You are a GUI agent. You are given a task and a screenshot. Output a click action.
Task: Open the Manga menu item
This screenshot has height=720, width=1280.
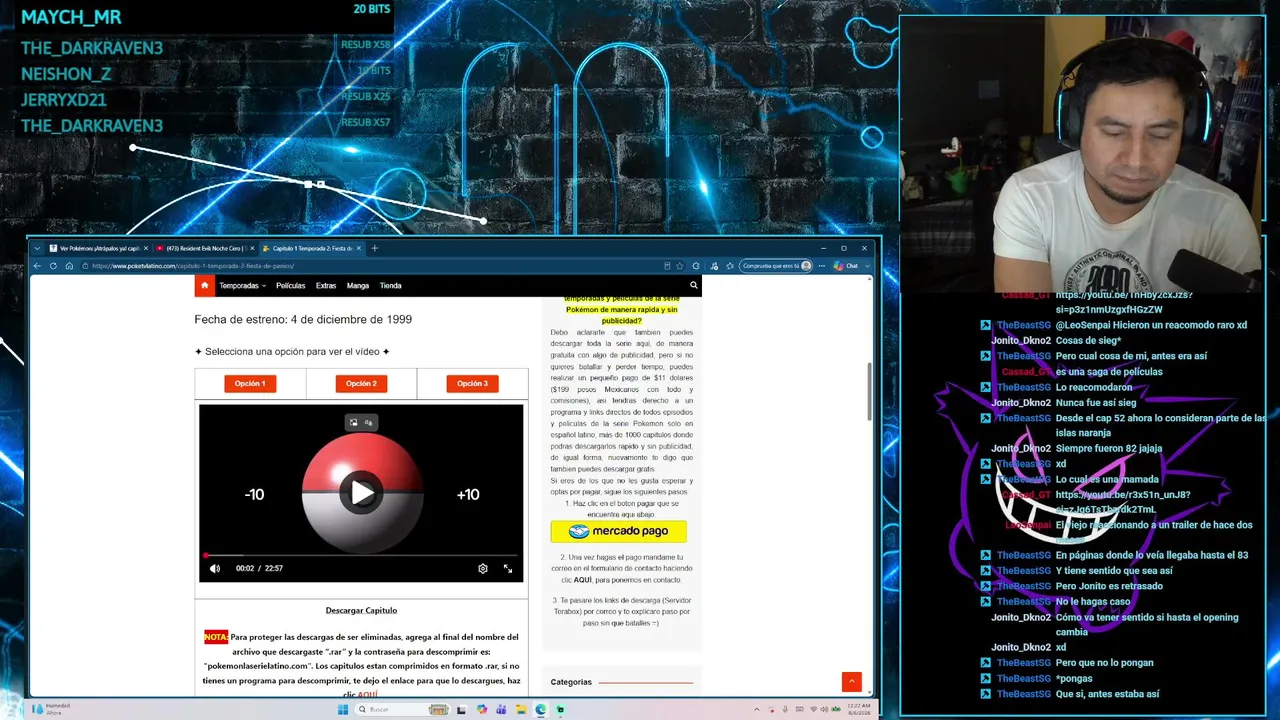click(x=358, y=285)
